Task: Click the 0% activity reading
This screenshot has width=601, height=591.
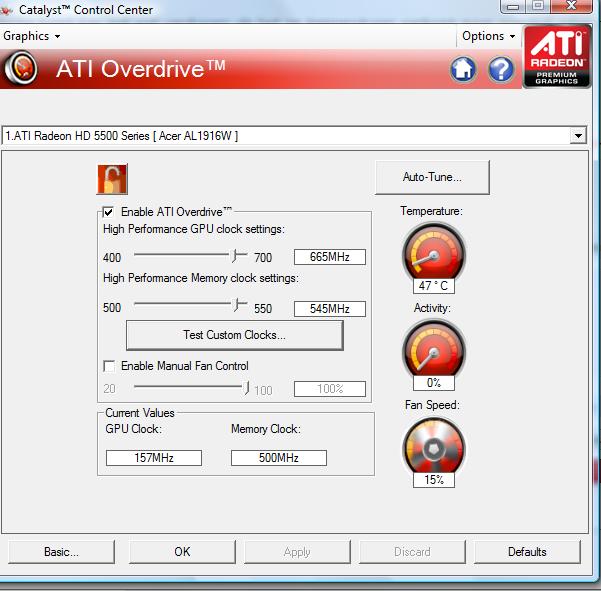Action: (x=434, y=383)
